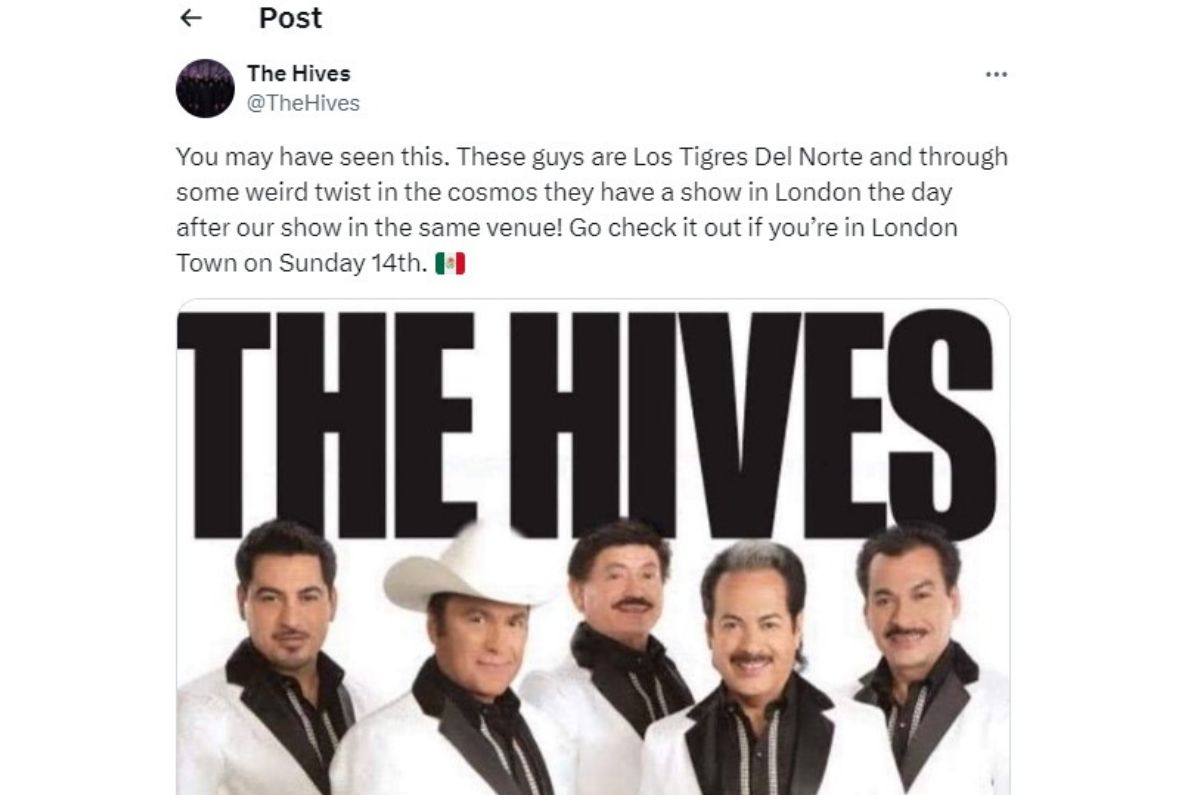
Task: Go back using the left arrow
Action: click(191, 18)
